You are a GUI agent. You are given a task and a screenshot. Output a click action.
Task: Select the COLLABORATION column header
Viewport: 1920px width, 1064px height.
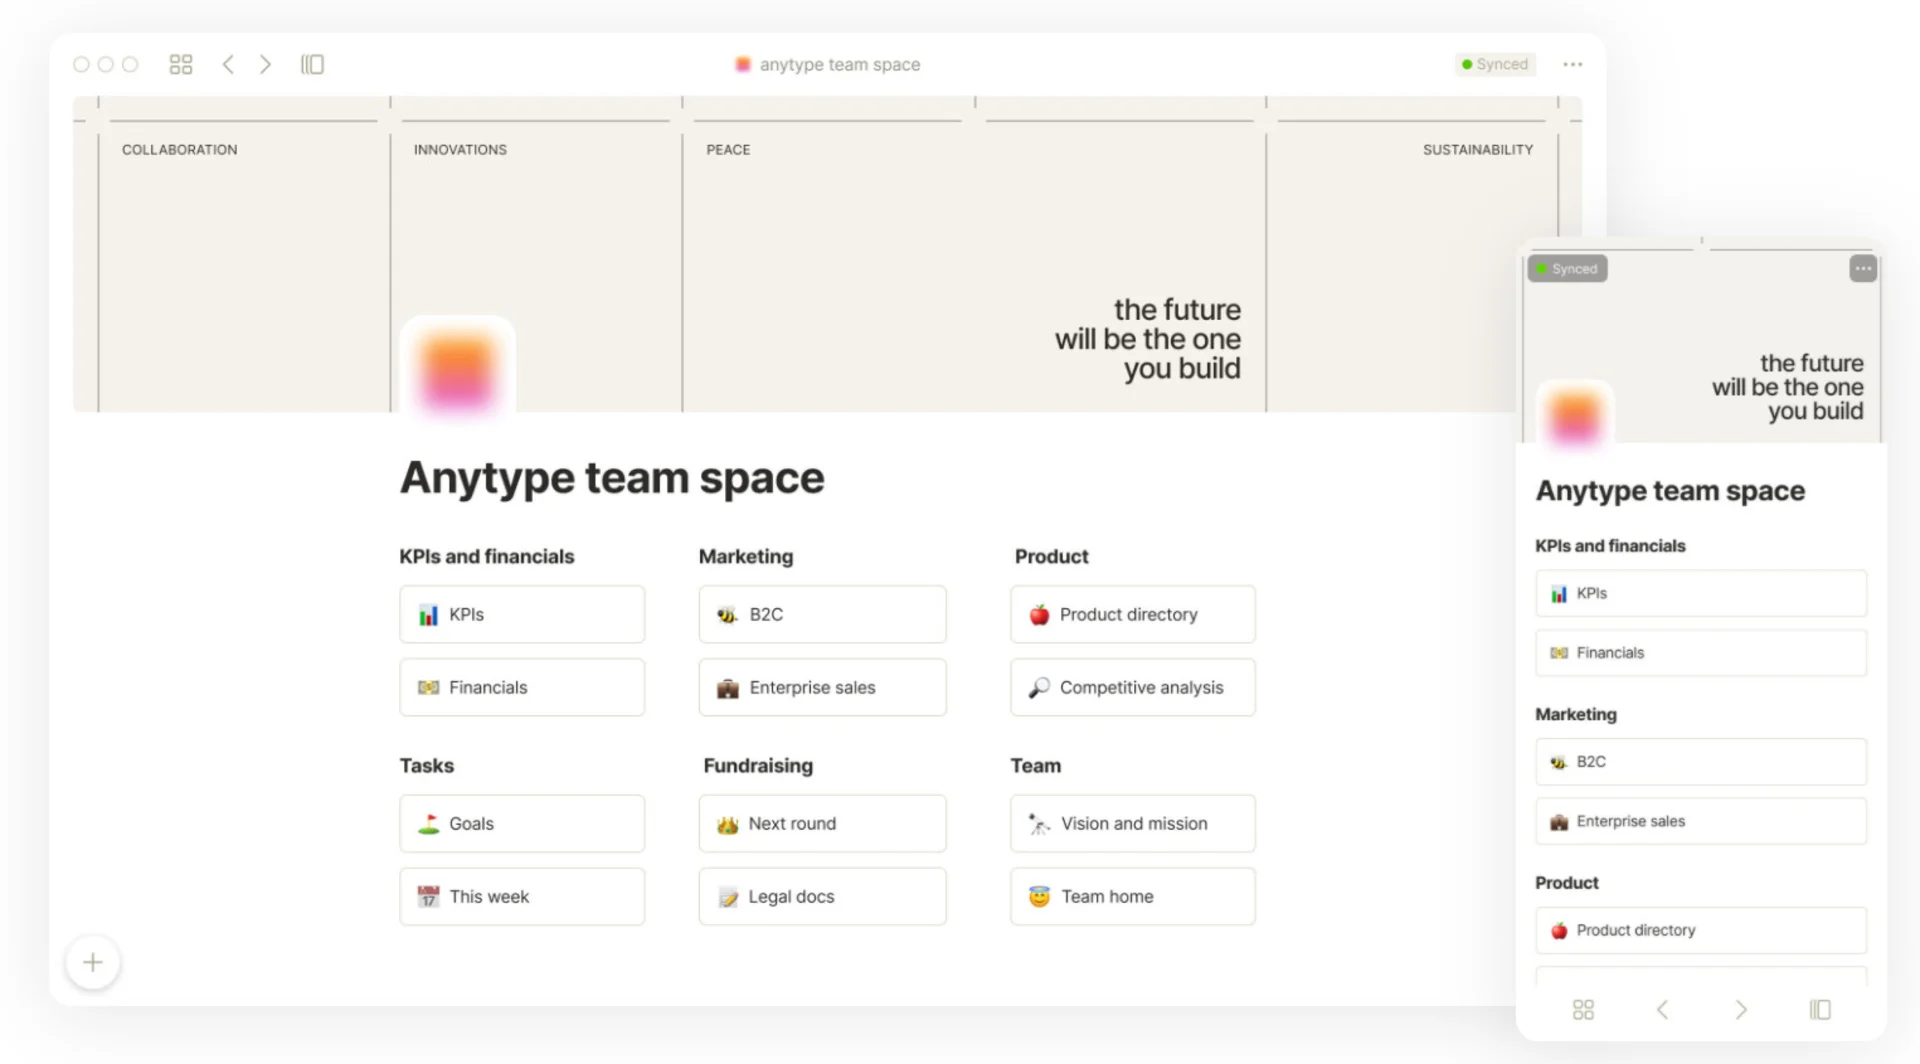[x=180, y=149]
